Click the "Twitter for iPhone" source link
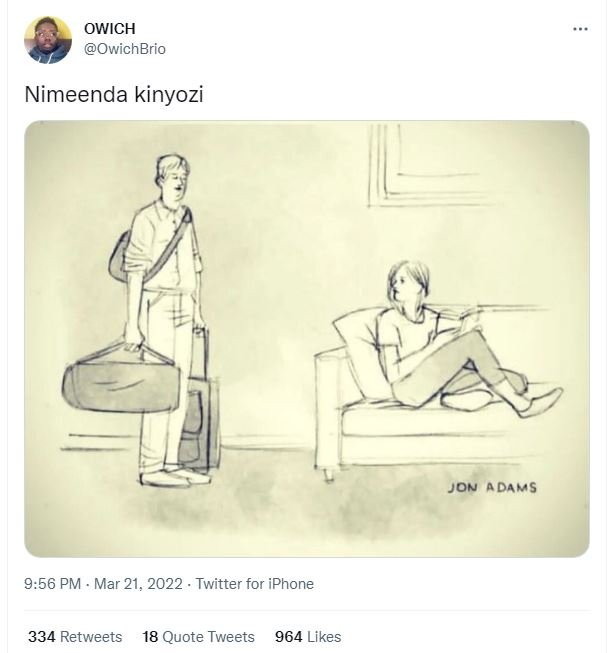Screen dimensions: 611x653 (254, 584)
